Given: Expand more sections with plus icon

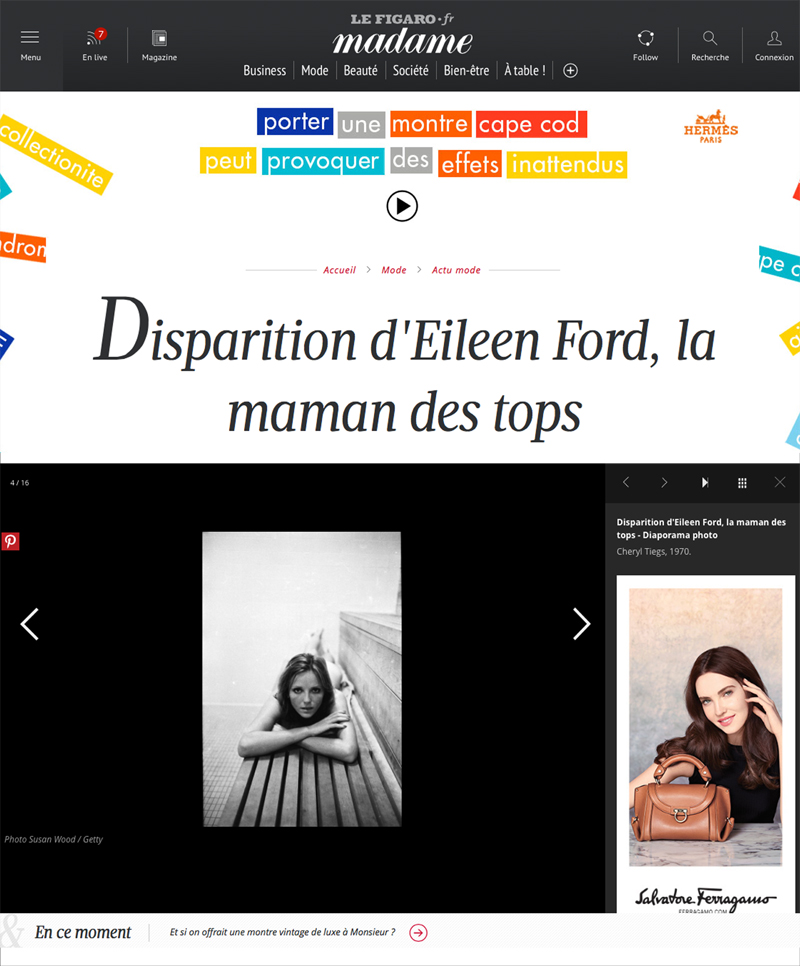Looking at the screenshot, I should pos(570,71).
